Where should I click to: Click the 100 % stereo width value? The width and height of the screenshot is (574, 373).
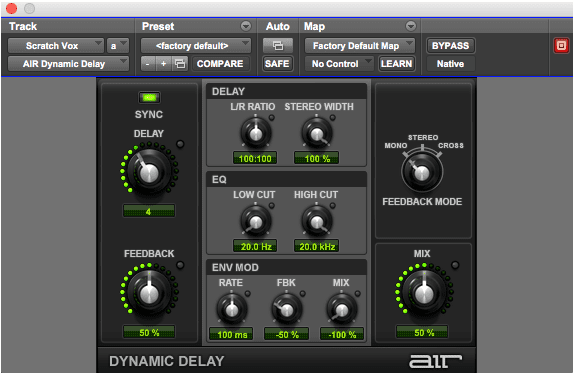(317, 158)
